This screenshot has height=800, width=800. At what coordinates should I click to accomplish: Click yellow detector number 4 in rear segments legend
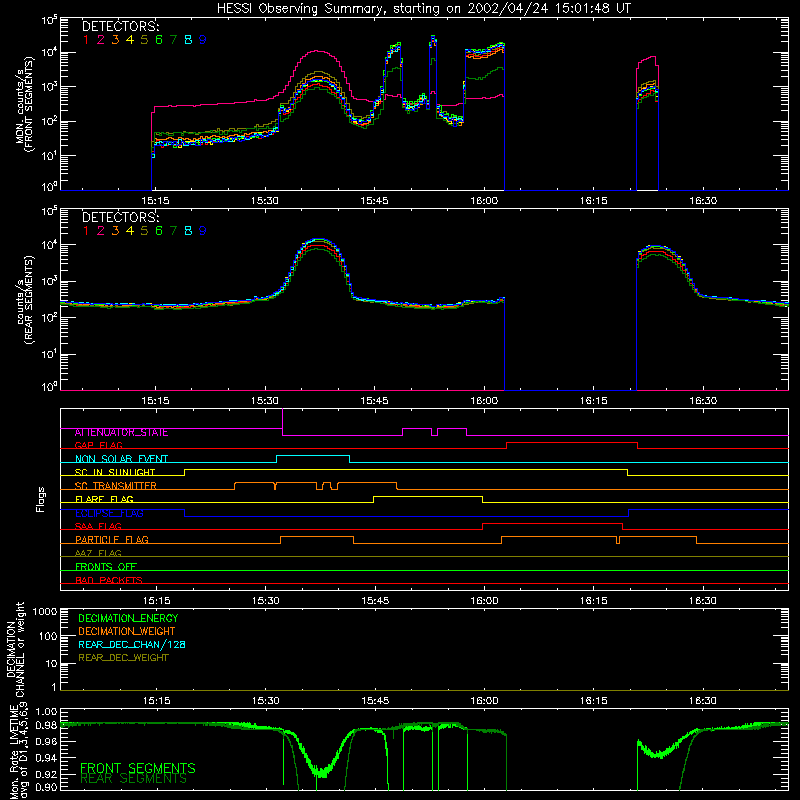tap(130, 231)
